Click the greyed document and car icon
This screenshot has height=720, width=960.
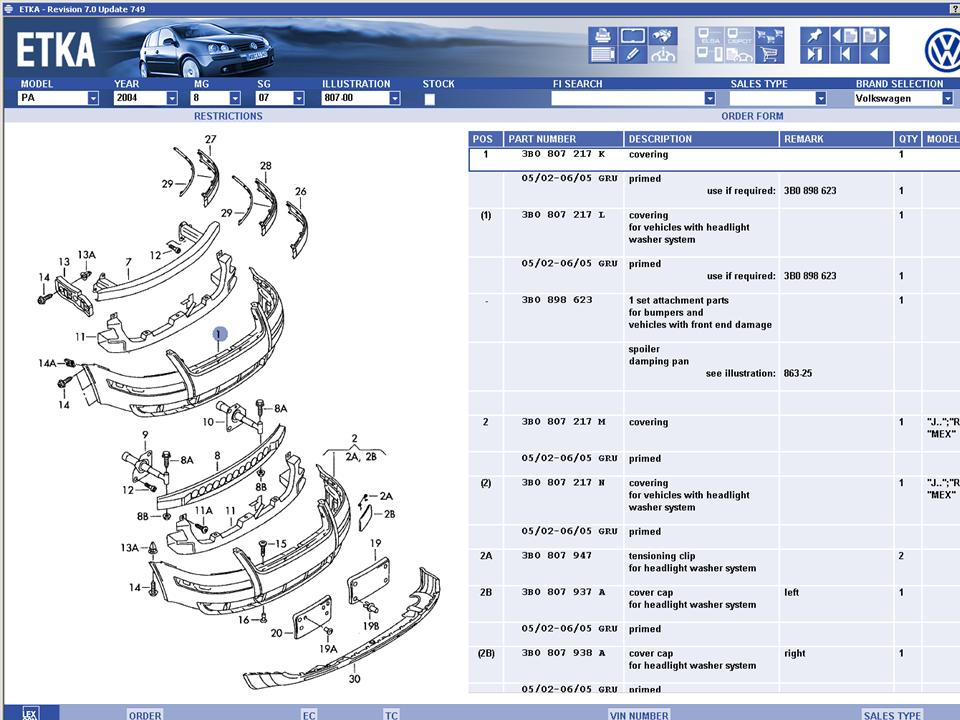point(740,55)
